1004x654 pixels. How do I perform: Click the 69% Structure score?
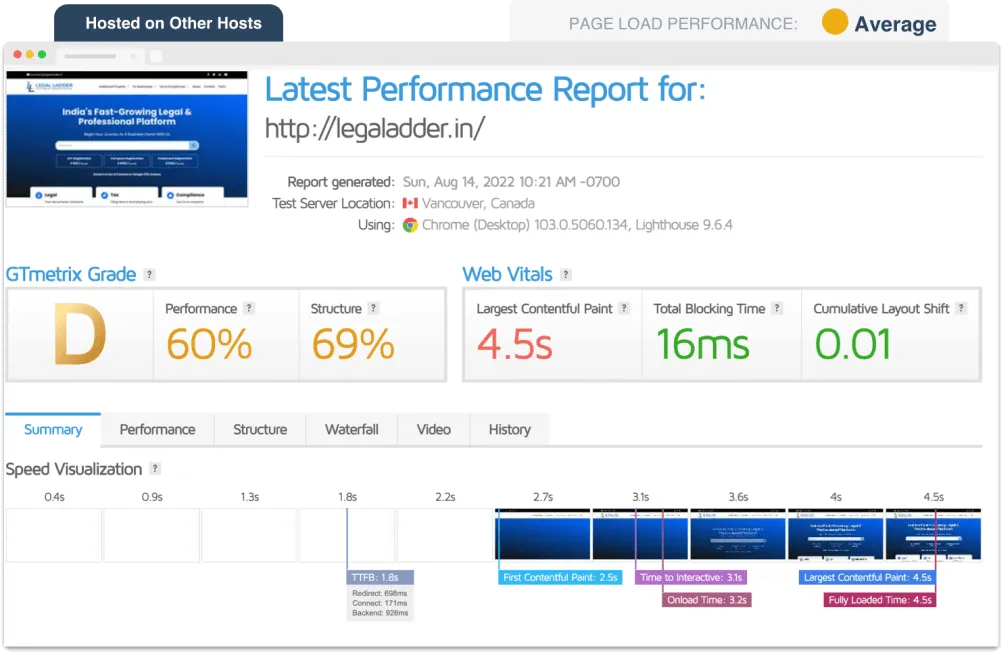click(x=353, y=345)
